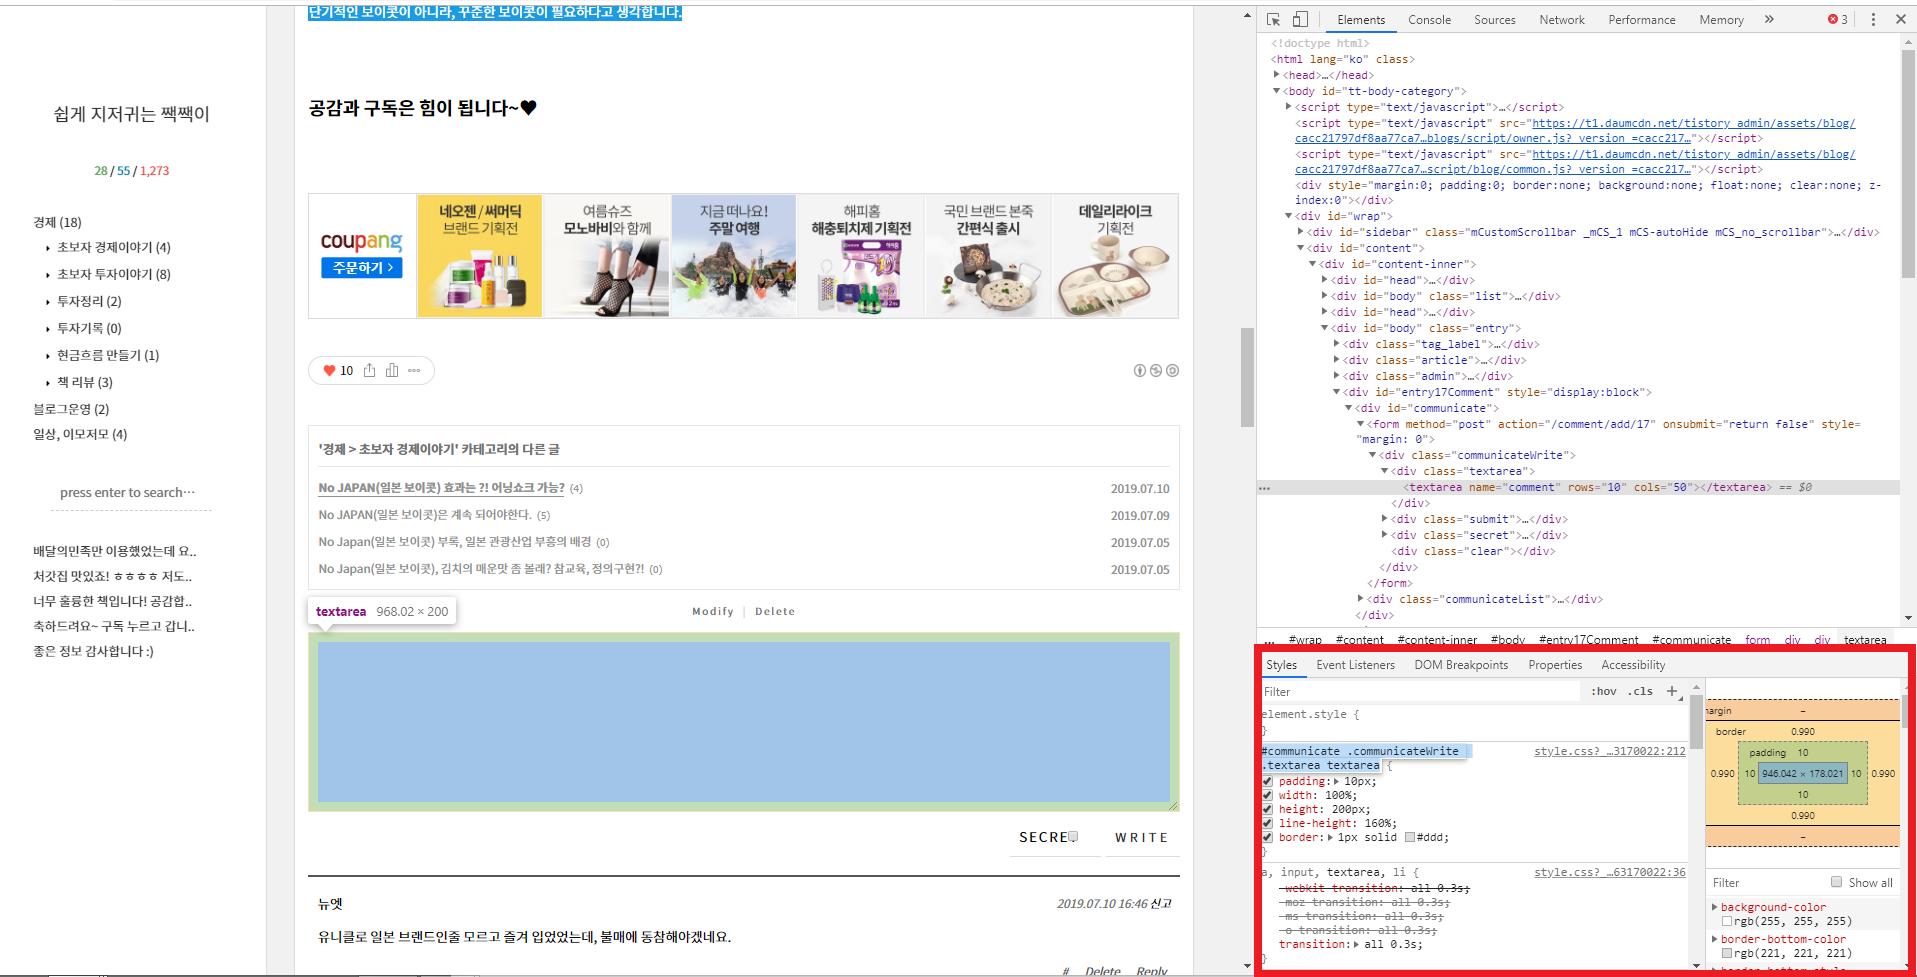Expand the head element node
This screenshot has height=977, width=1917.
pos(1276,75)
